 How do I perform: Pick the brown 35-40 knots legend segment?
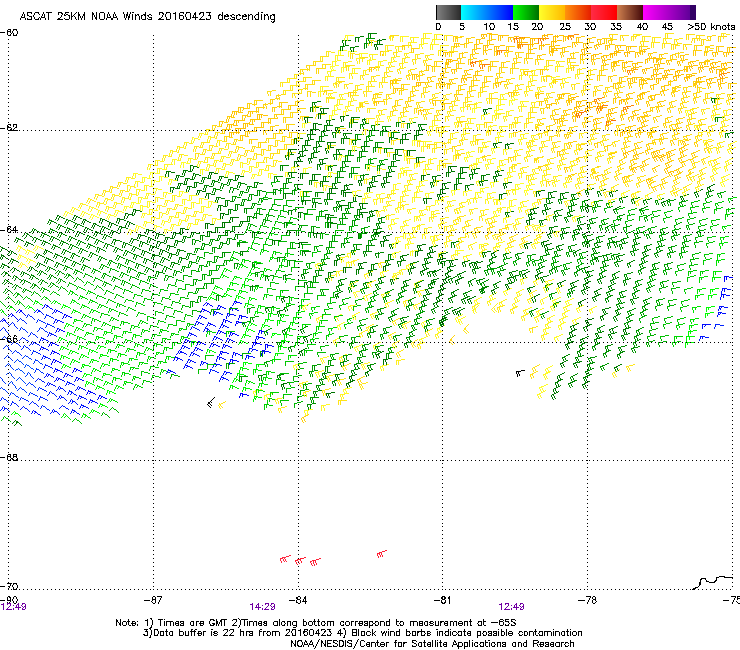(630, 12)
